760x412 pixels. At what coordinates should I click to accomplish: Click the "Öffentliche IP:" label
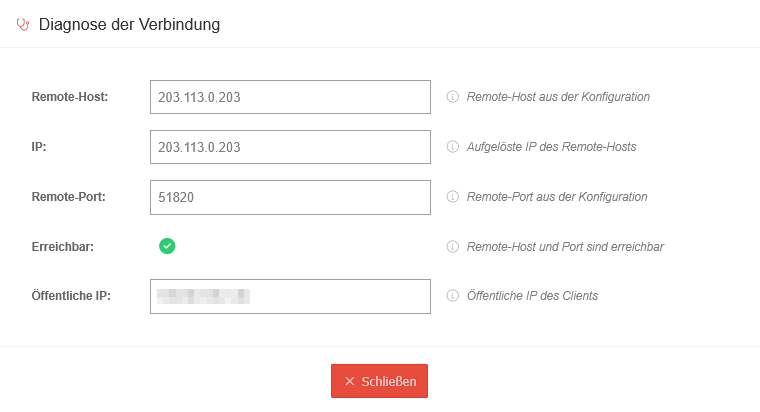pos(72,296)
